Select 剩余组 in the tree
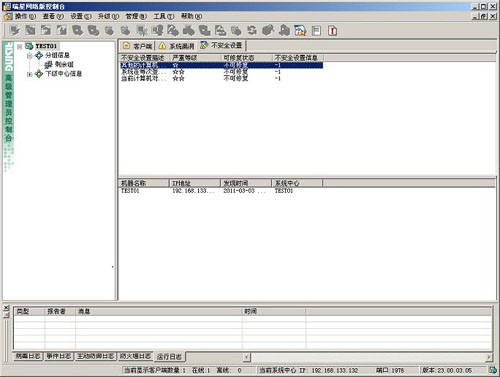 click(64, 64)
